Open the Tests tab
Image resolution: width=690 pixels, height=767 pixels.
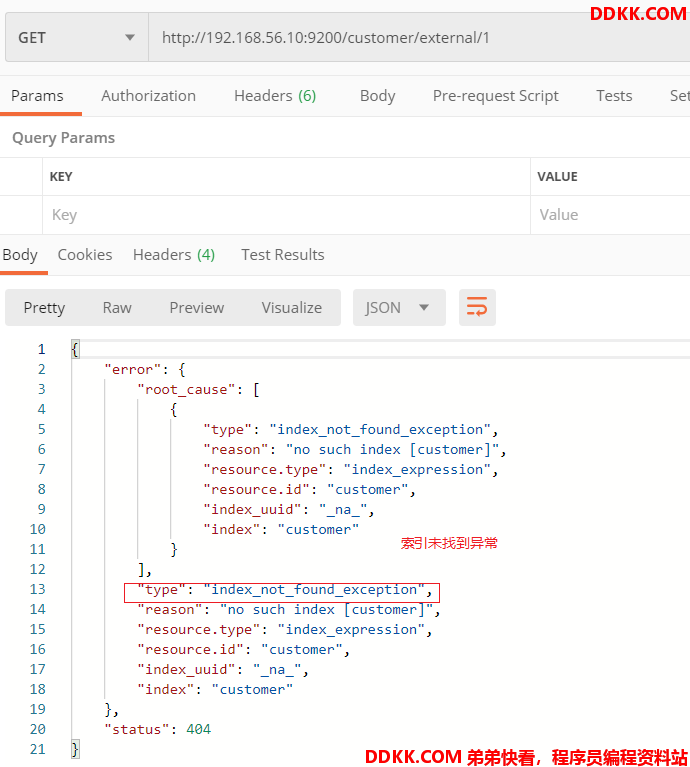pos(614,96)
